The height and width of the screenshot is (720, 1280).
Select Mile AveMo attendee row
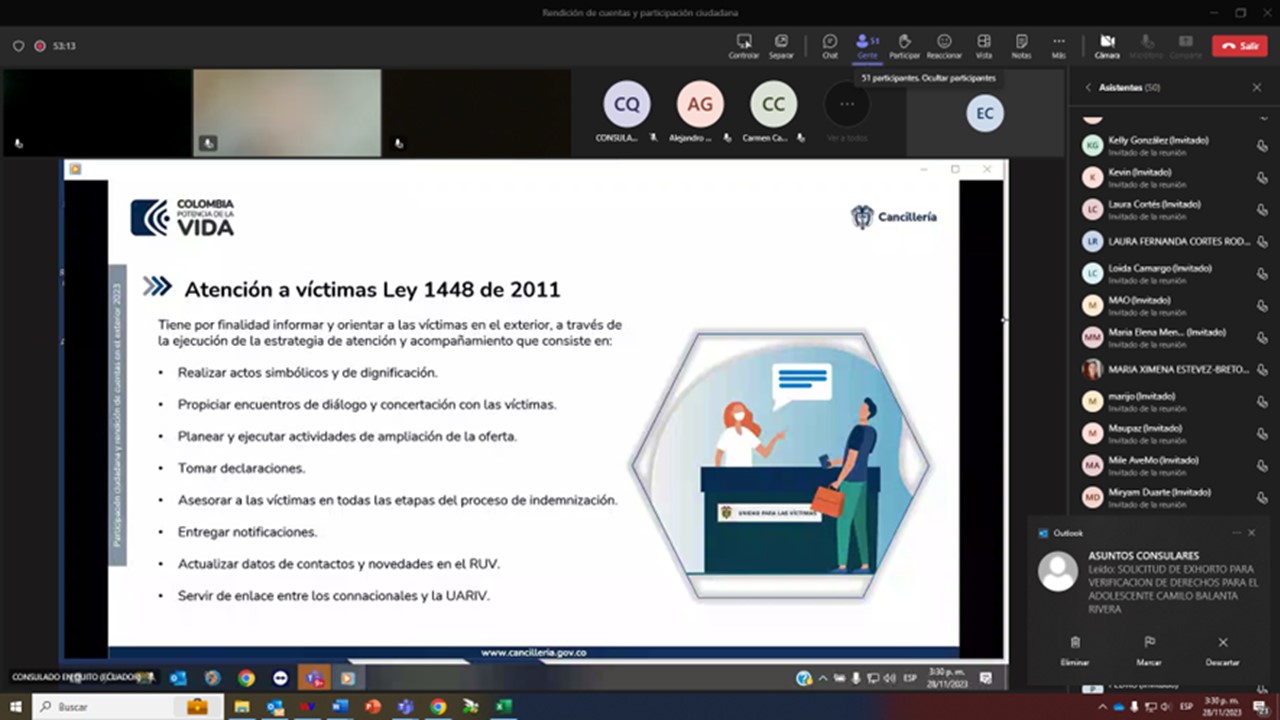[x=1175, y=465]
